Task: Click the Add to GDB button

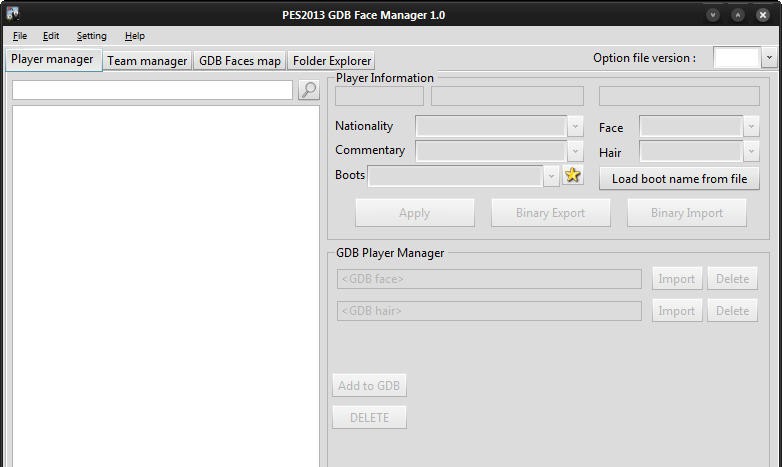Action: pyautogui.click(x=369, y=385)
